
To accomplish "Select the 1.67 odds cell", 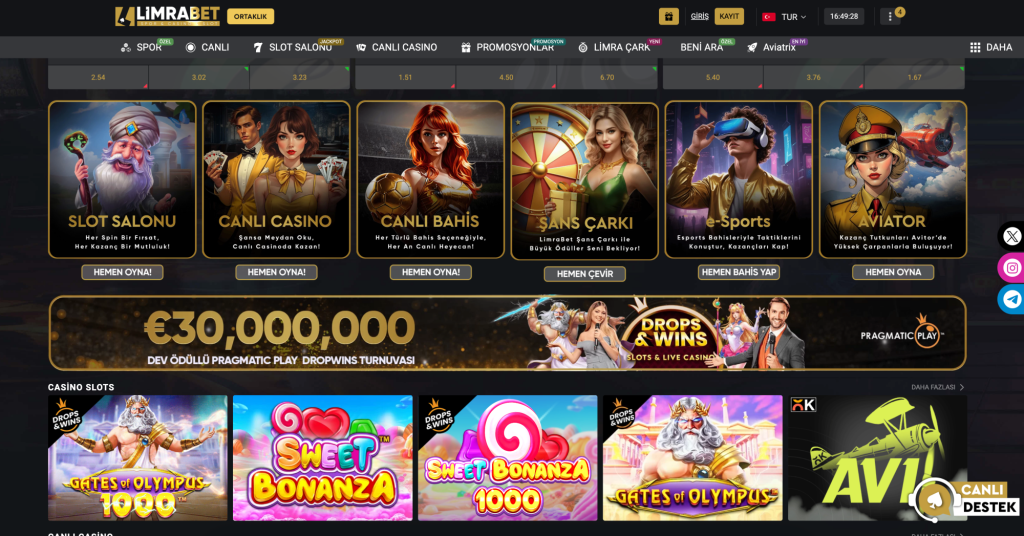I will point(914,77).
